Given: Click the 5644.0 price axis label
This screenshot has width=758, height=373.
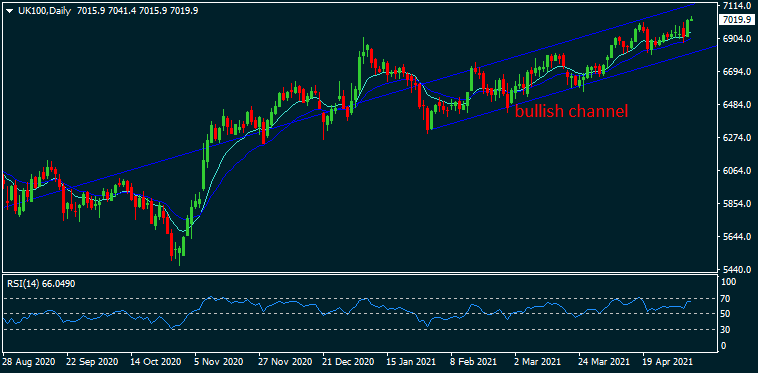Looking at the screenshot, I should [x=736, y=237].
